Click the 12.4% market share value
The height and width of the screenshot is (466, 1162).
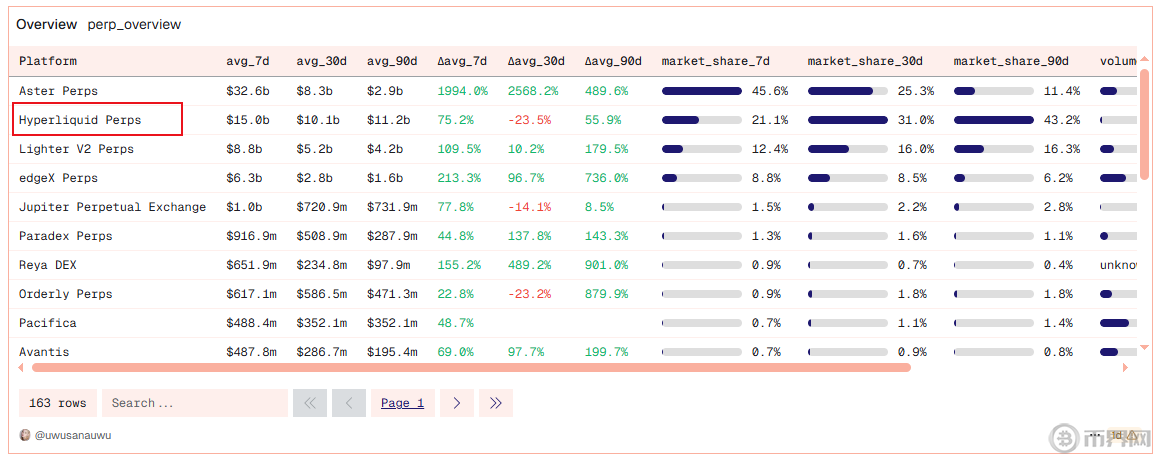click(x=769, y=149)
